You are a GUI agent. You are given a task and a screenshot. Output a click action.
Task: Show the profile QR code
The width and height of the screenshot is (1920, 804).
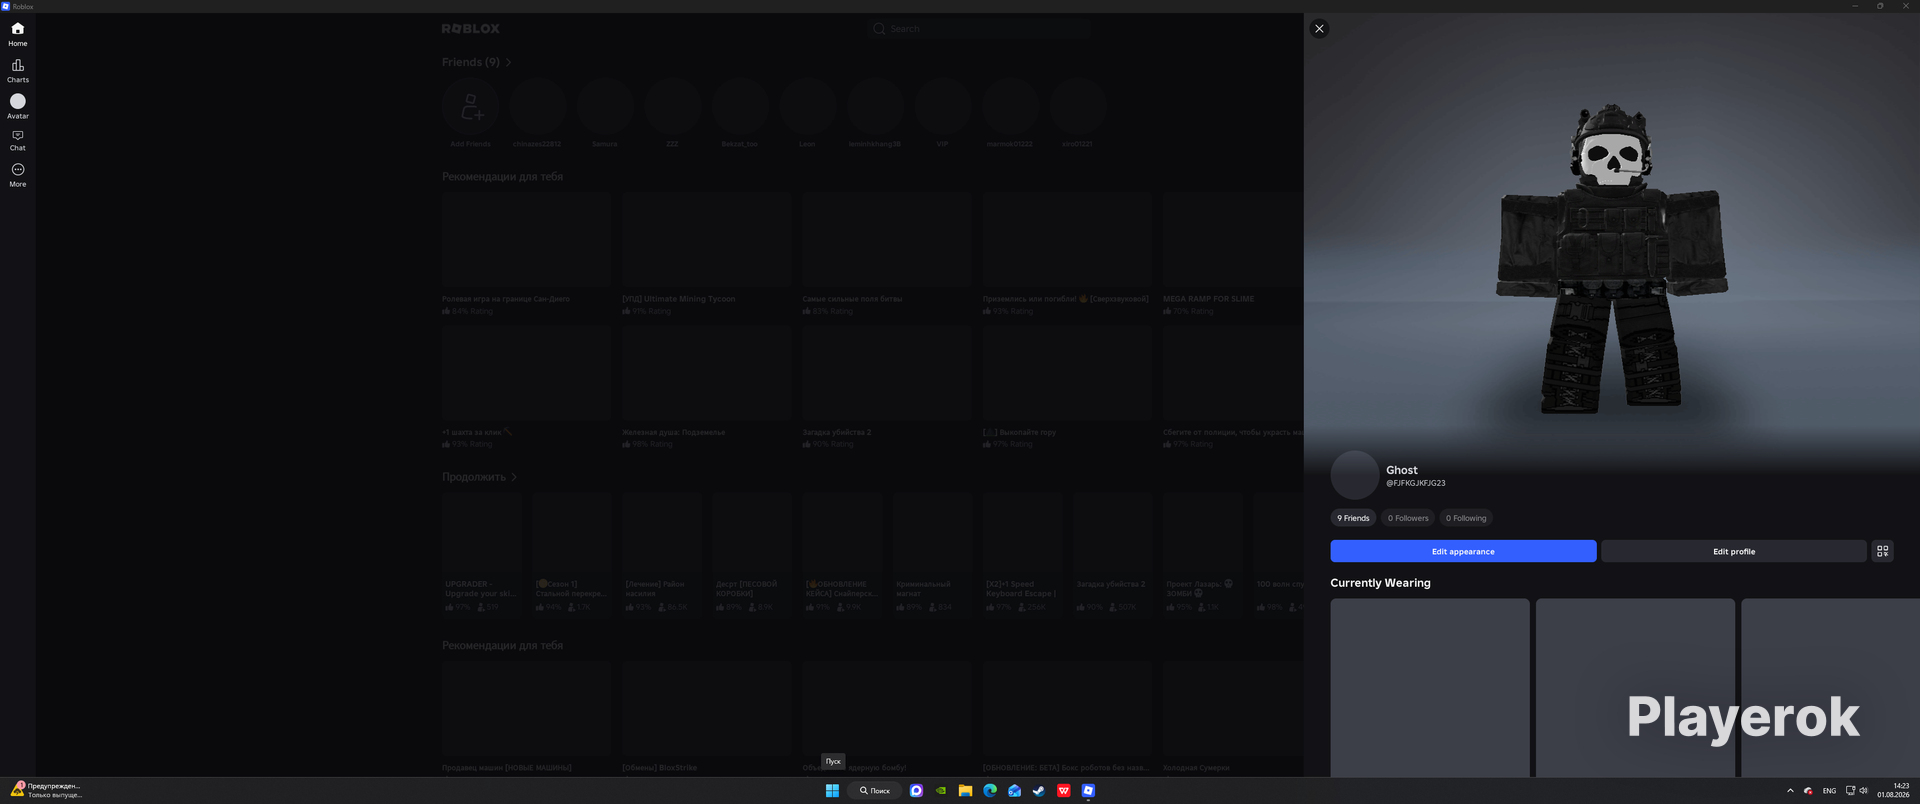coord(1882,551)
